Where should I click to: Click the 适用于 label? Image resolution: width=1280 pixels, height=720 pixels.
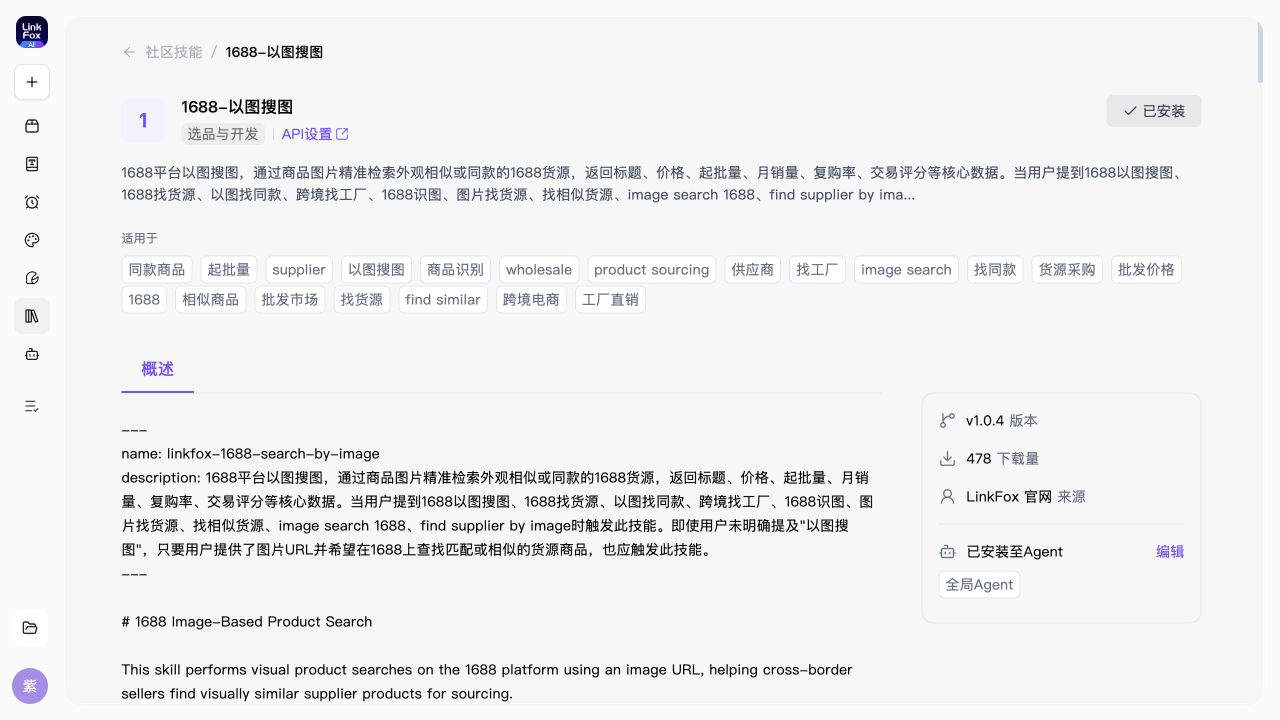pos(140,238)
